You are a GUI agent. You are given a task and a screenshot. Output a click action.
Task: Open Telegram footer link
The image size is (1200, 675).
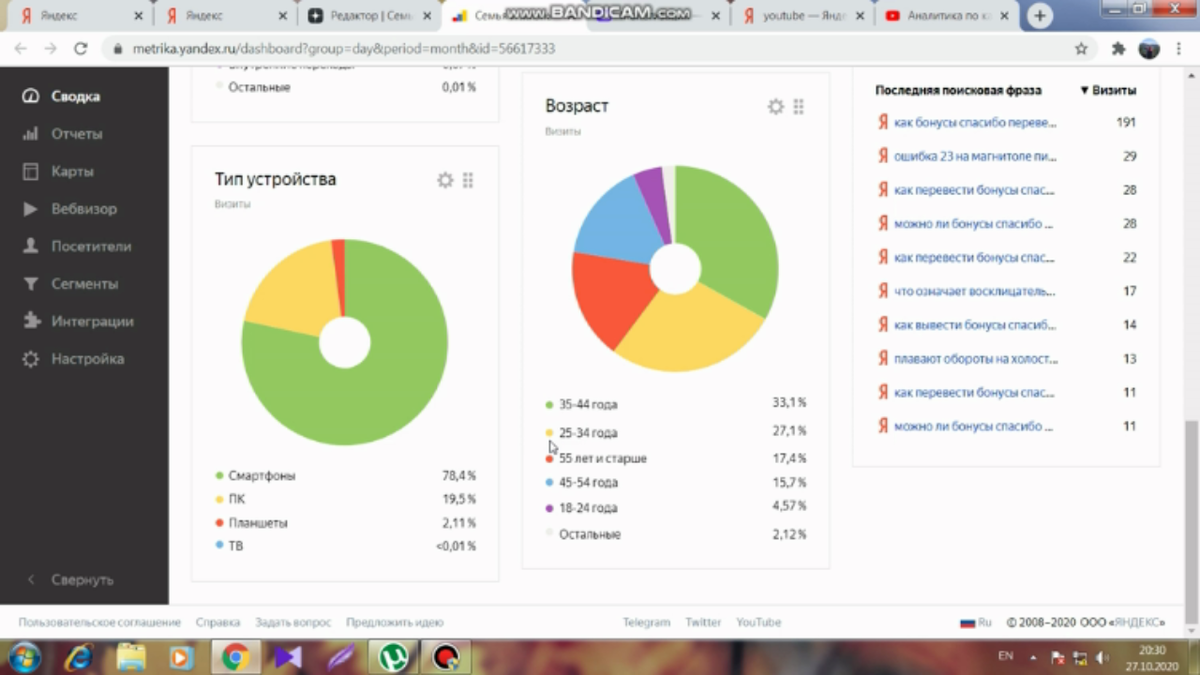point(647,622)
